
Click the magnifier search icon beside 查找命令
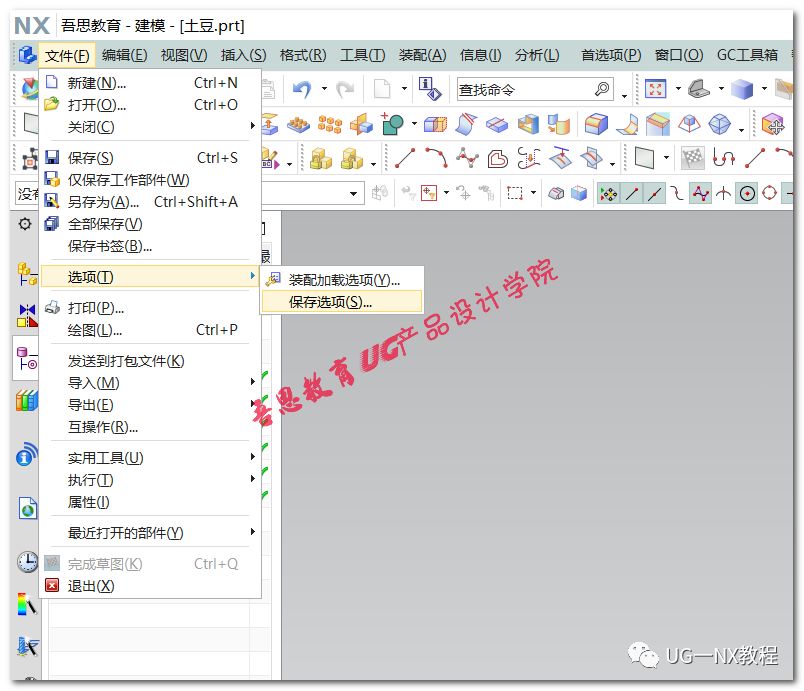tap(601, 87)
